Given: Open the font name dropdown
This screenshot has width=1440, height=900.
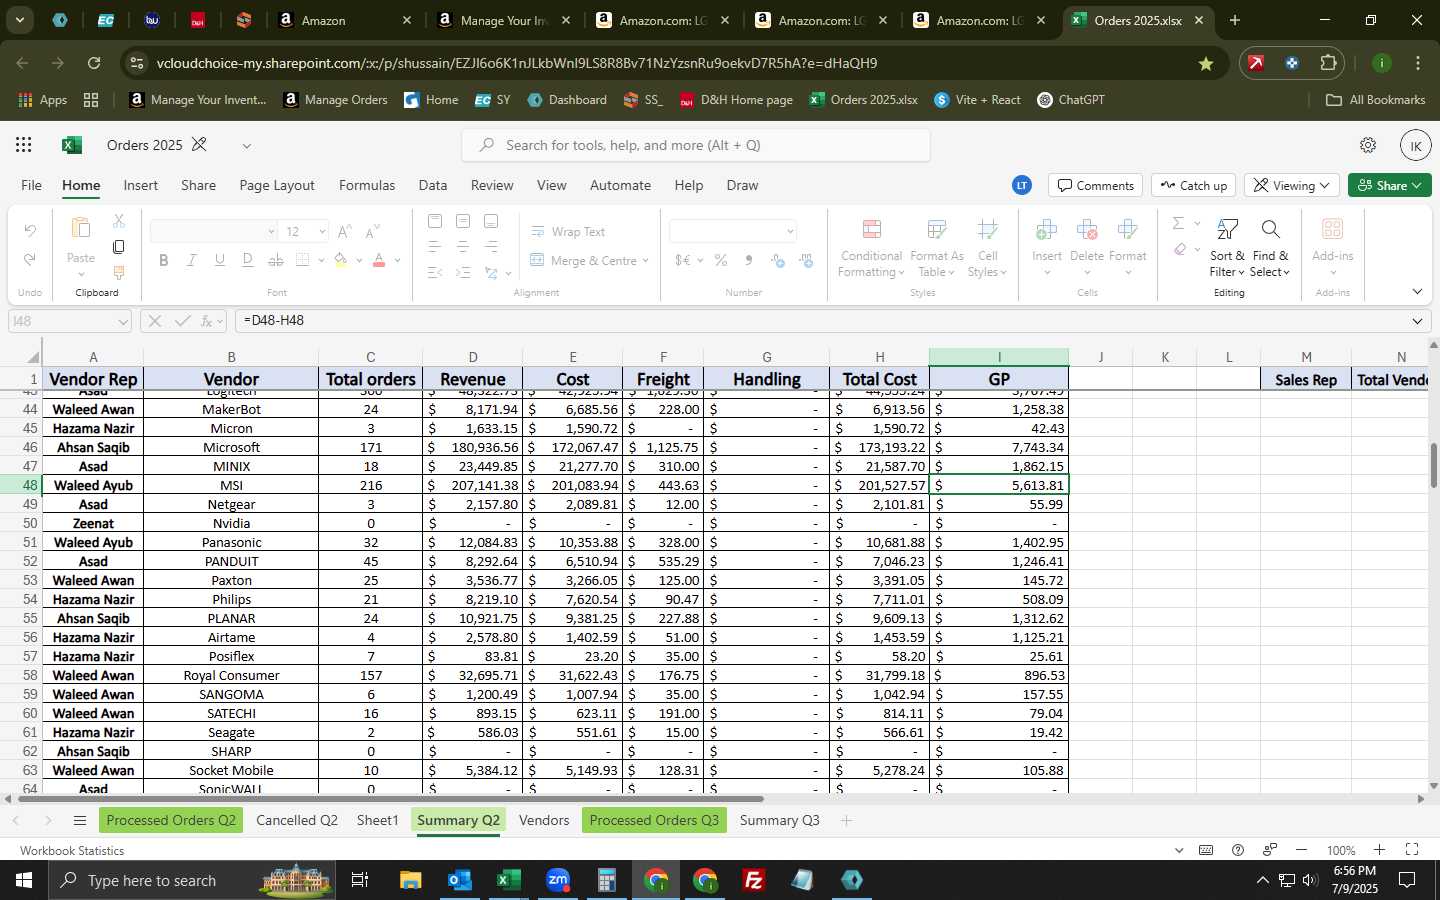Looking at the screenshot, I should 271,232.
